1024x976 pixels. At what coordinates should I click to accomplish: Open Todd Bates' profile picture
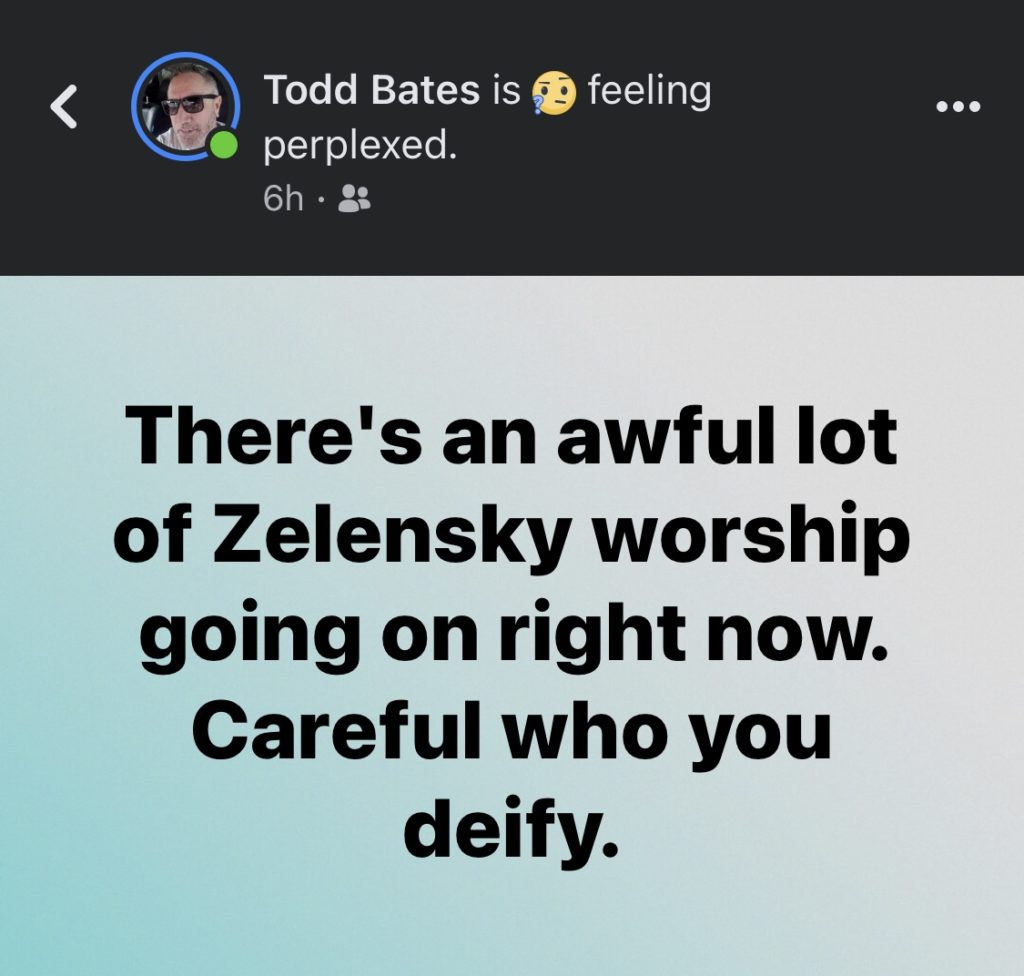click(x=186, y=104)
